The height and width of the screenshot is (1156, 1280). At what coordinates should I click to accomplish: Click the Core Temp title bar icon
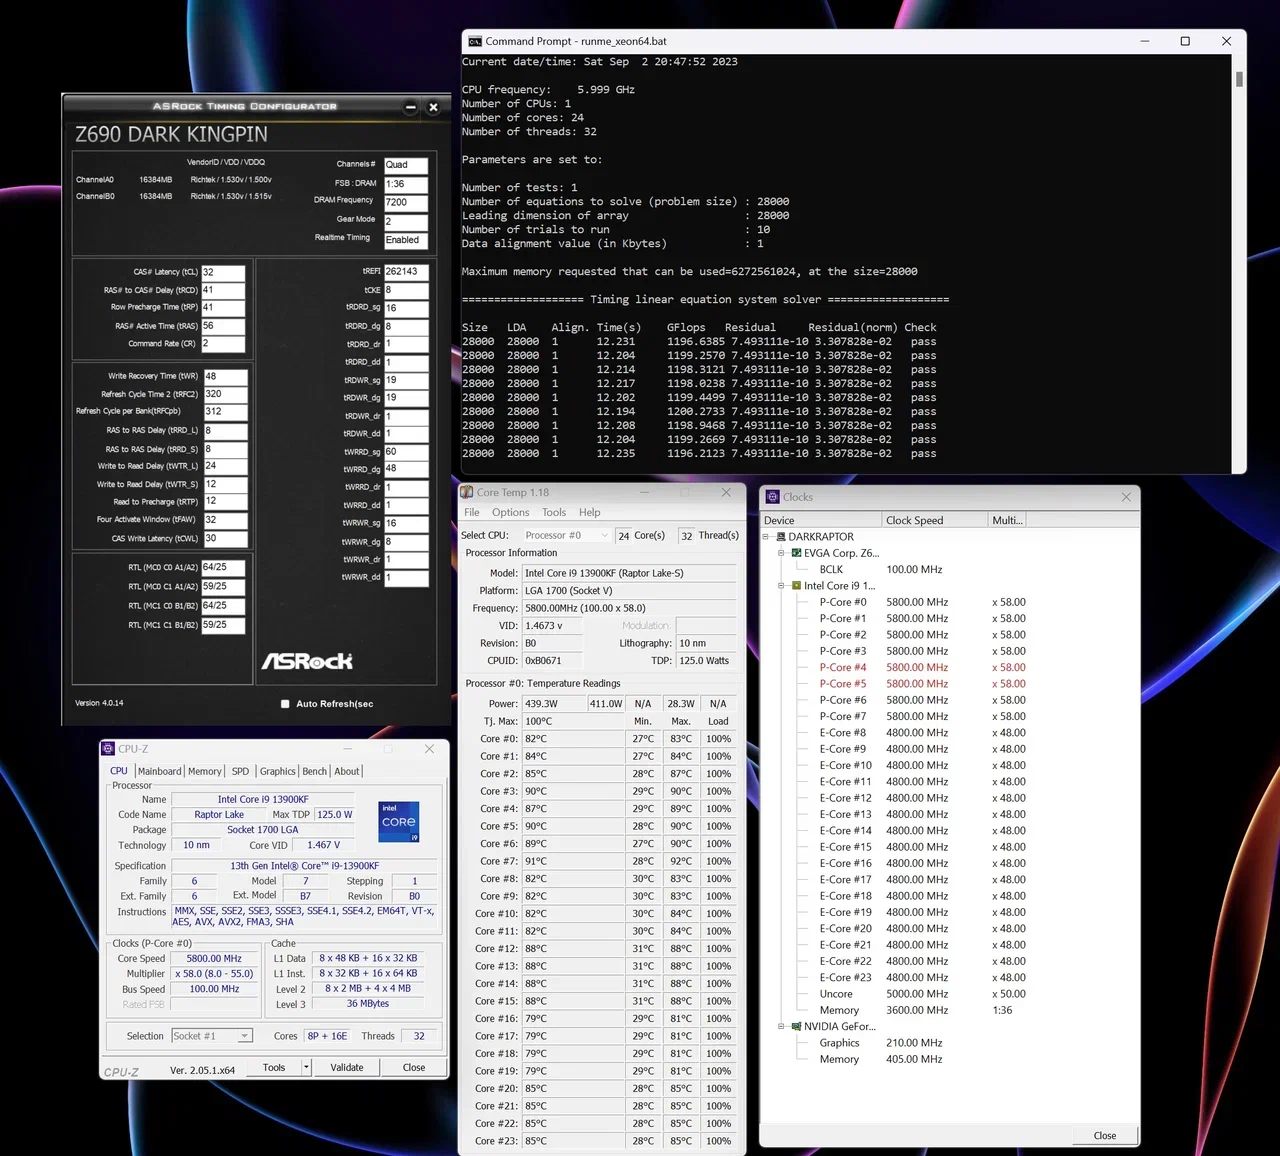467,492
